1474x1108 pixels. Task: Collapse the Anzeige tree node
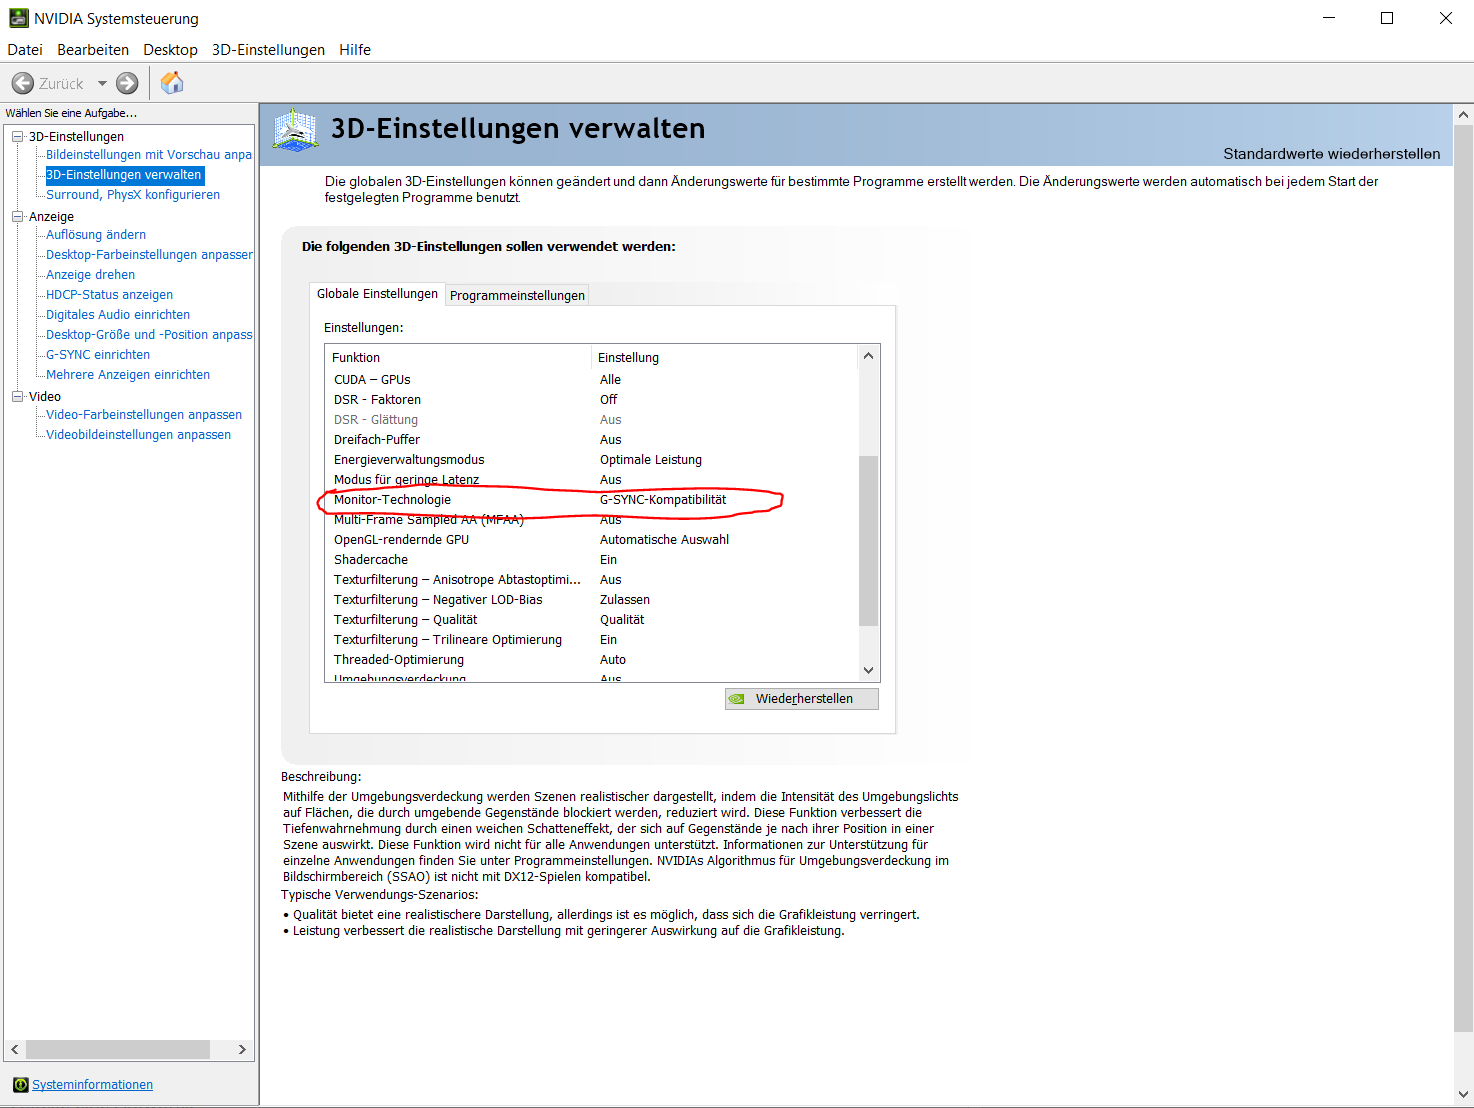17,216
